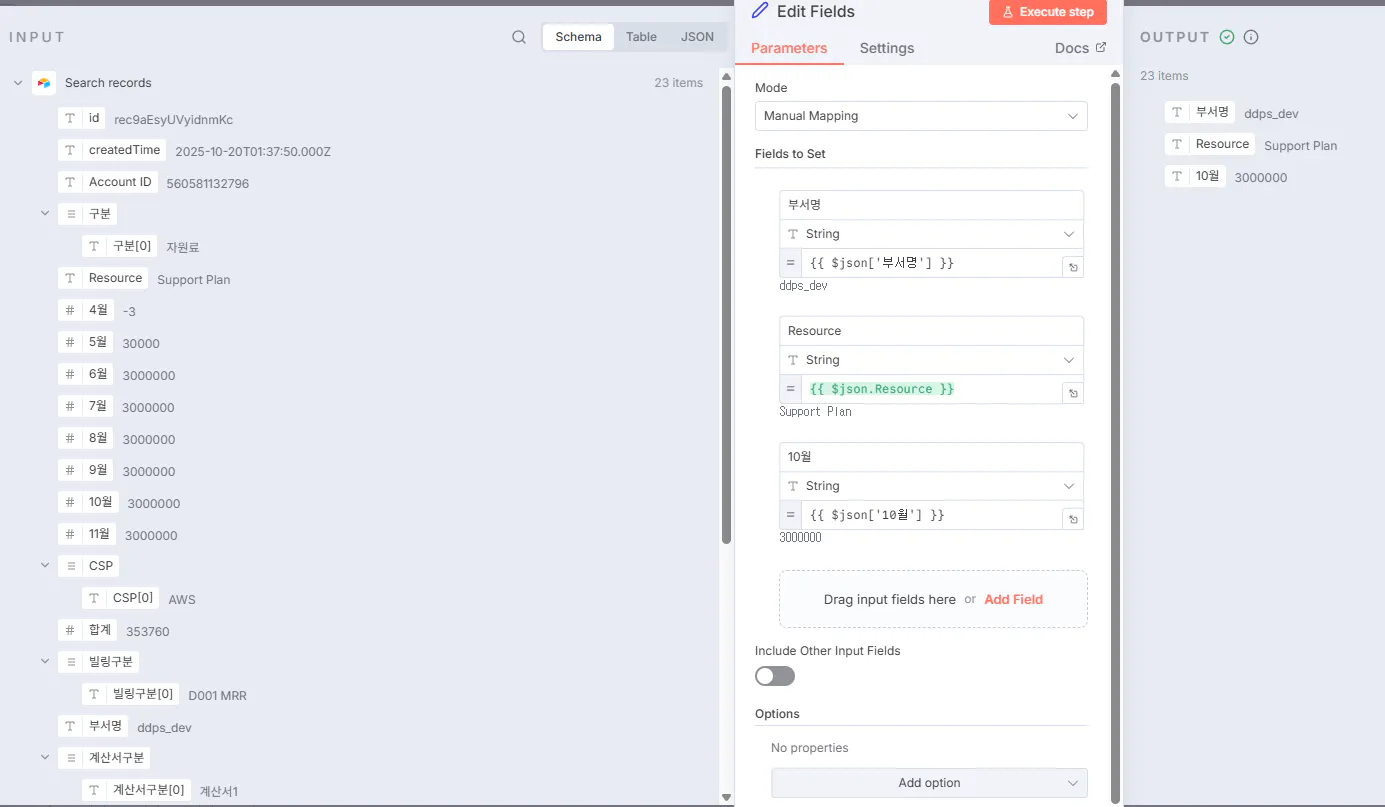Click the 부서명 field name input
Image resolution: width=1385 pixels, height=807 pixels.
[x=931, y=205]
